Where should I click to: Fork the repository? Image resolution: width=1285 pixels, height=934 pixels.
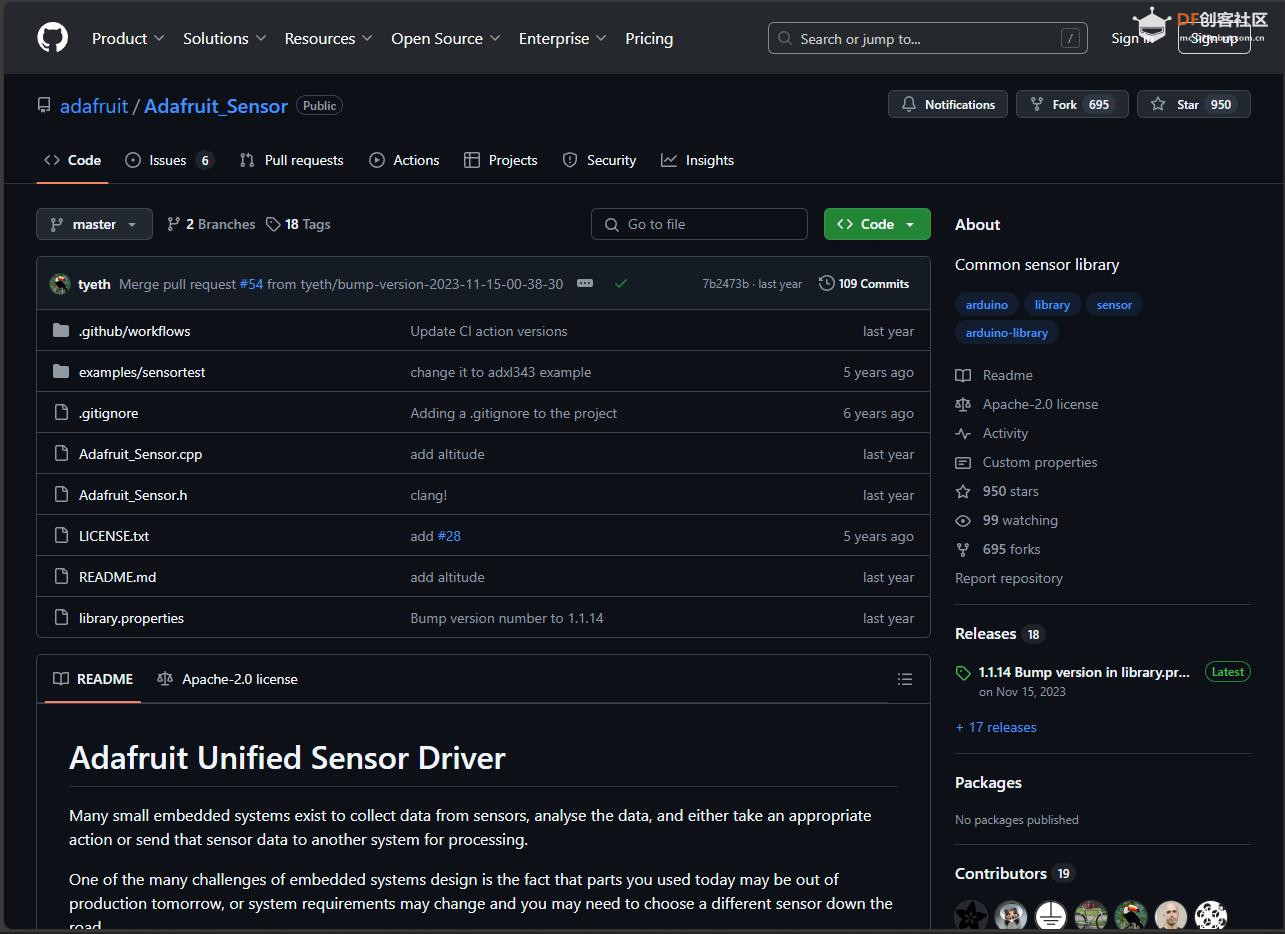coord(1072,104)
